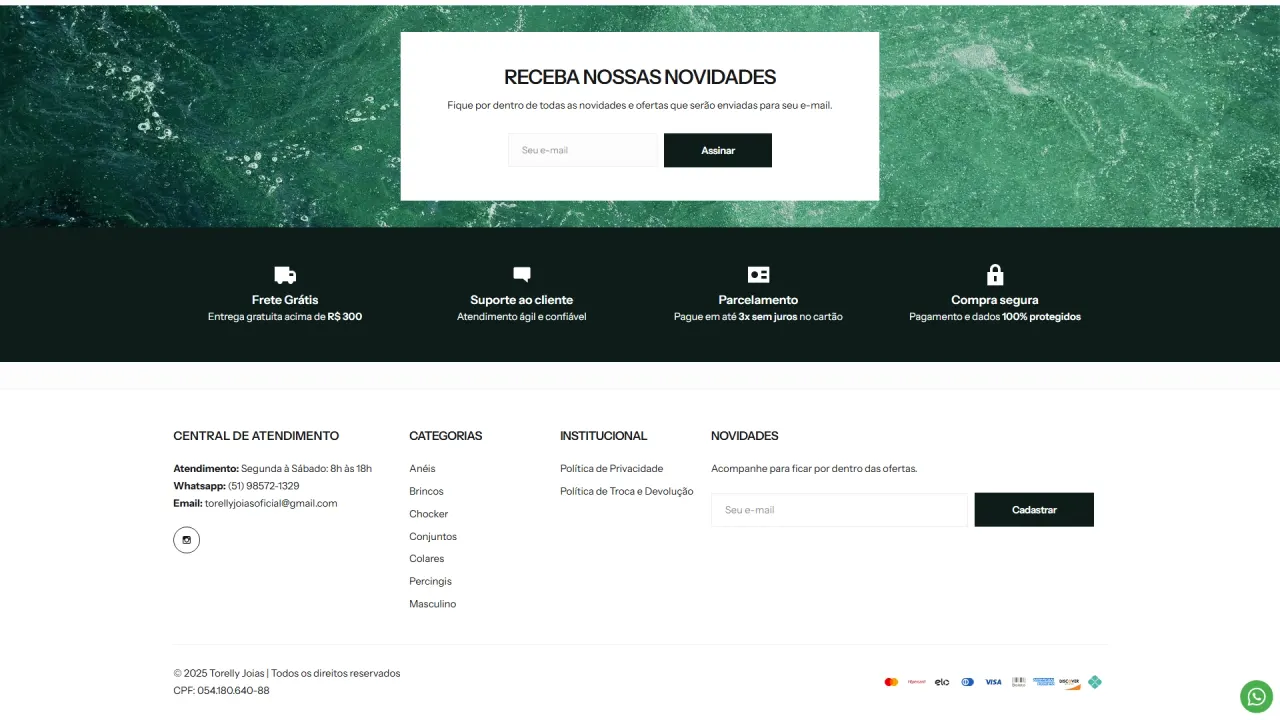
Task: Click the Discover payment icon
Action: click(x=1069, y=682)
